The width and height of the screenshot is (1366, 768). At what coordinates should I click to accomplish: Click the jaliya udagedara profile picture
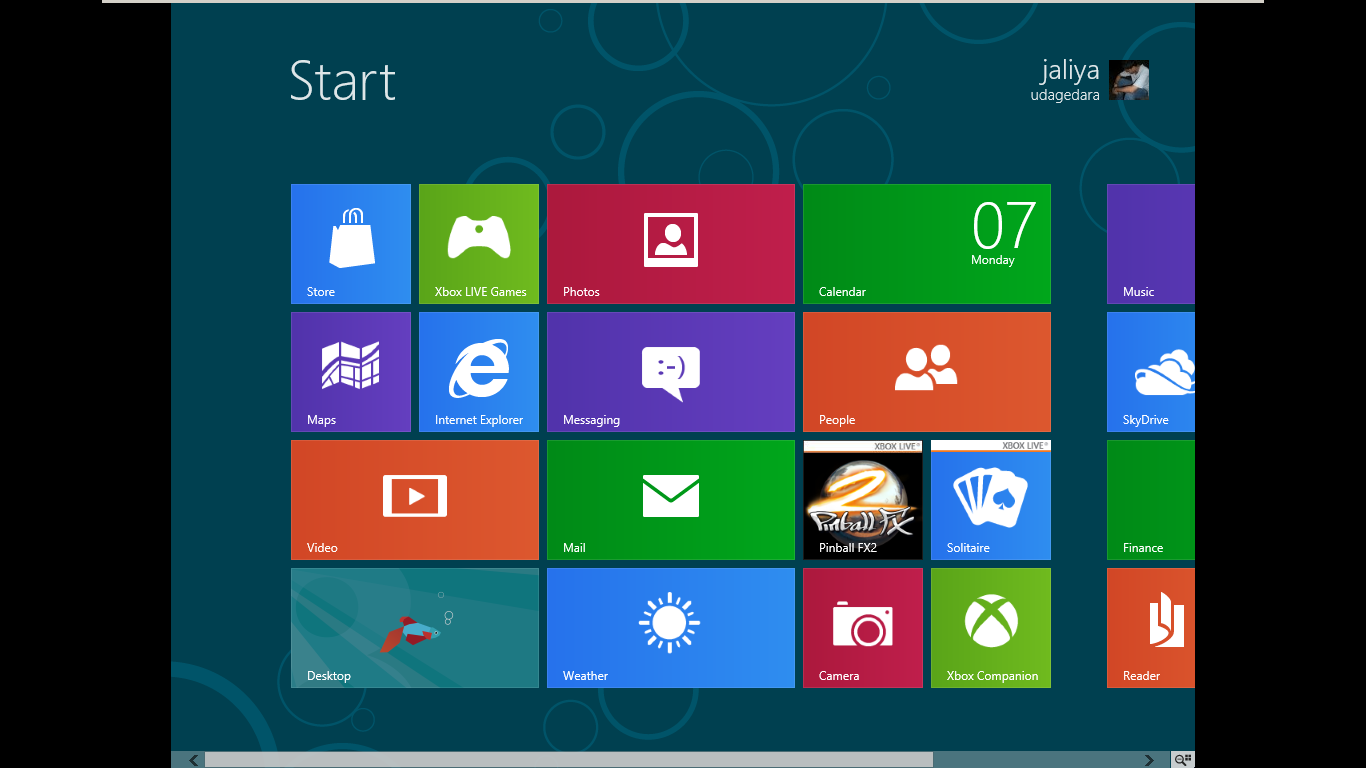click(x=1129, y=79)
